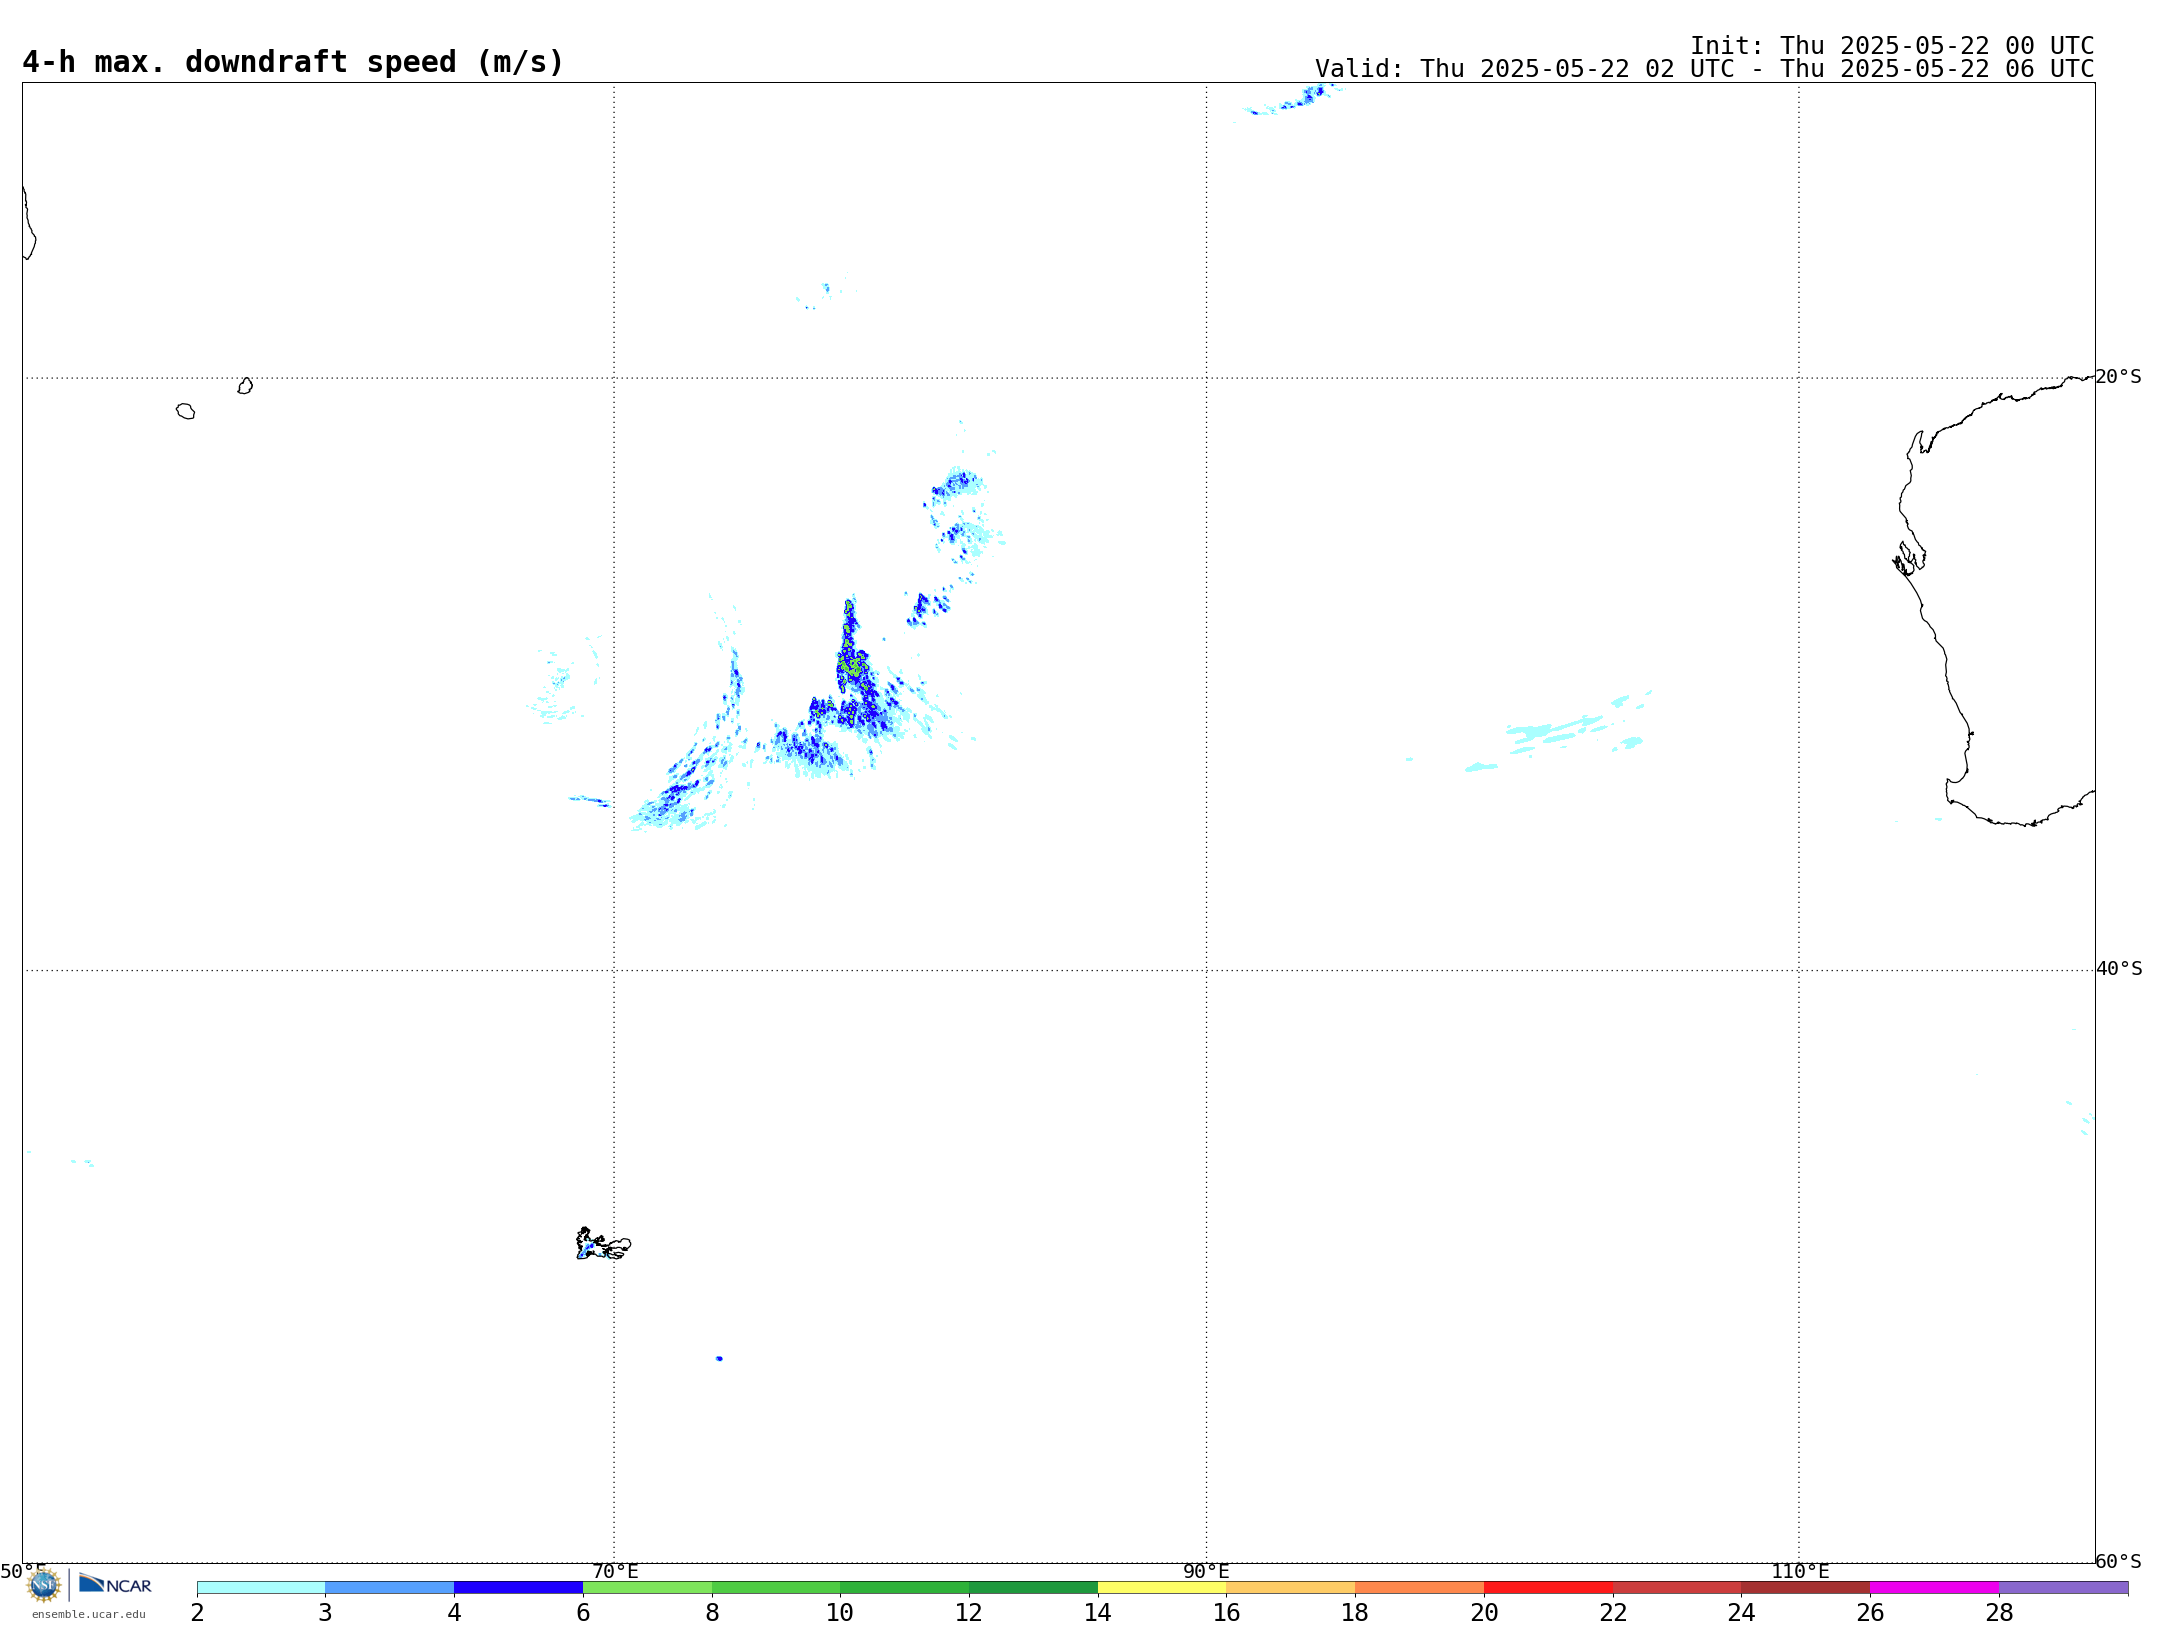
Task: Click the magenta 26-28 m/s color swatch
Action: pos(1935,1587)
